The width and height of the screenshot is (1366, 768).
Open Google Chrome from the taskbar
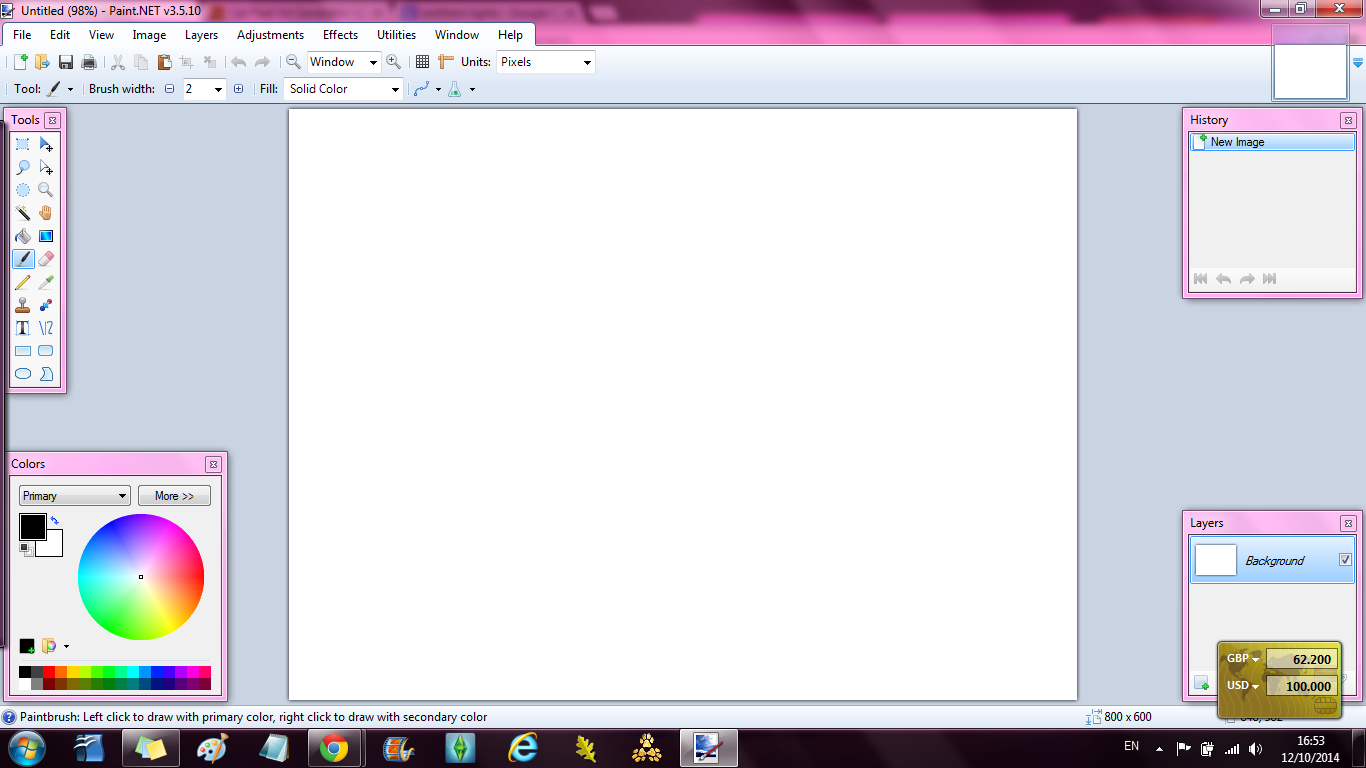pyautogui.click(x=333, y=748)
